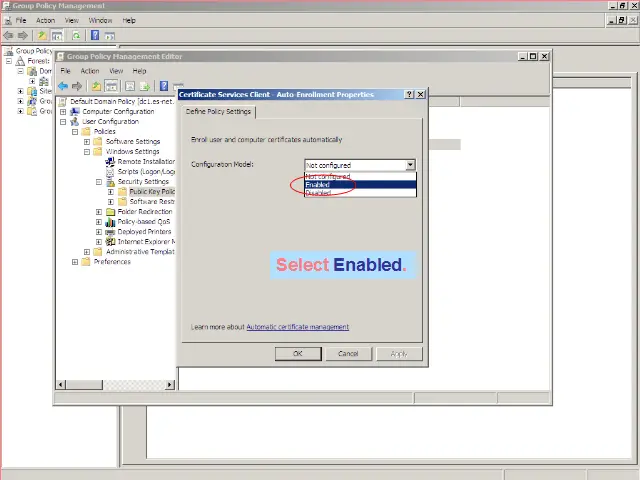Screen dimensions: 640x480
Task: Expand the Computer Configuration node
Action: pos(63,111)
